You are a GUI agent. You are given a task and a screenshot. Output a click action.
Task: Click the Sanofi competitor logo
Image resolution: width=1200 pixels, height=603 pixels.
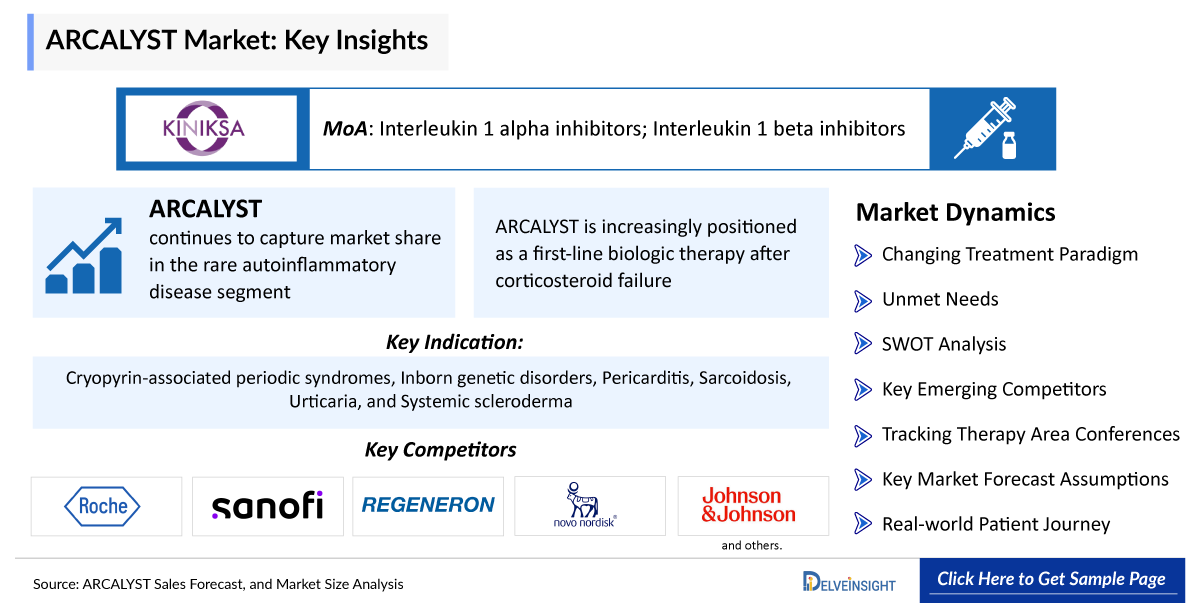click(268, 506)
